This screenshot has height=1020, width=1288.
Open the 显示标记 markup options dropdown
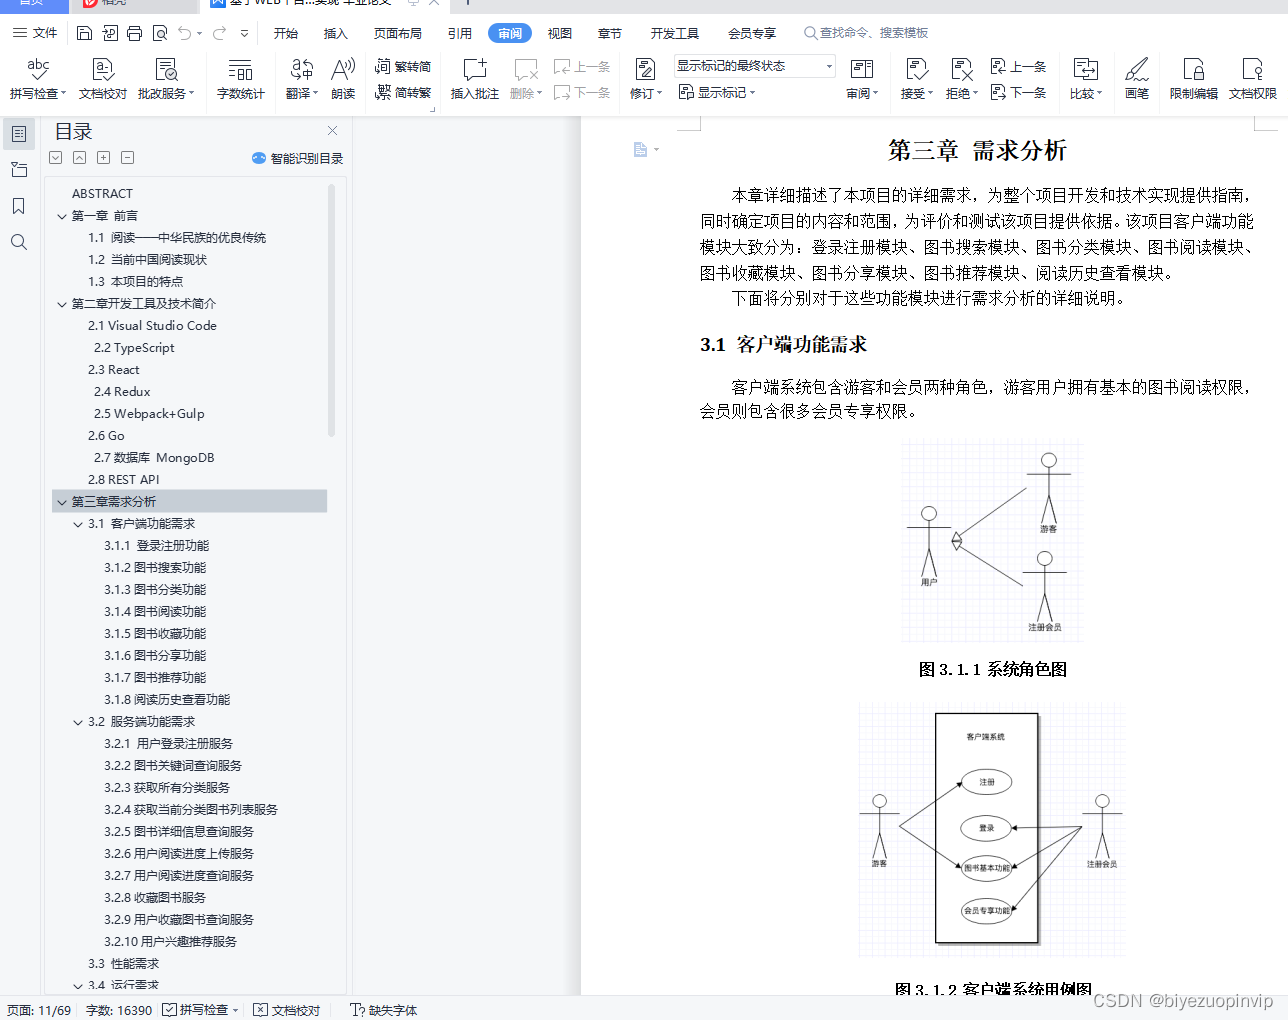(716, 91)
